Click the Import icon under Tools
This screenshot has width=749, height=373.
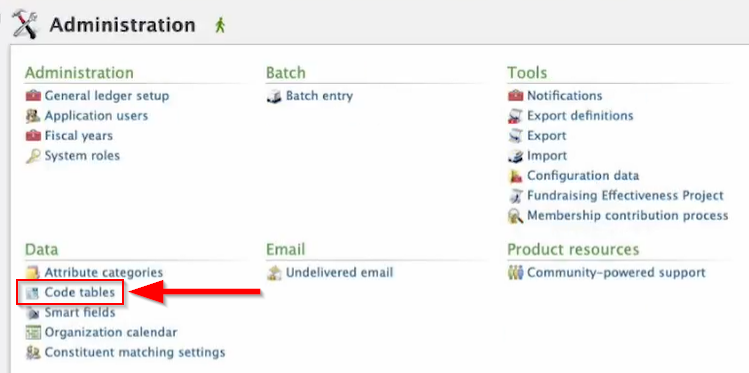tap(515, 156)
